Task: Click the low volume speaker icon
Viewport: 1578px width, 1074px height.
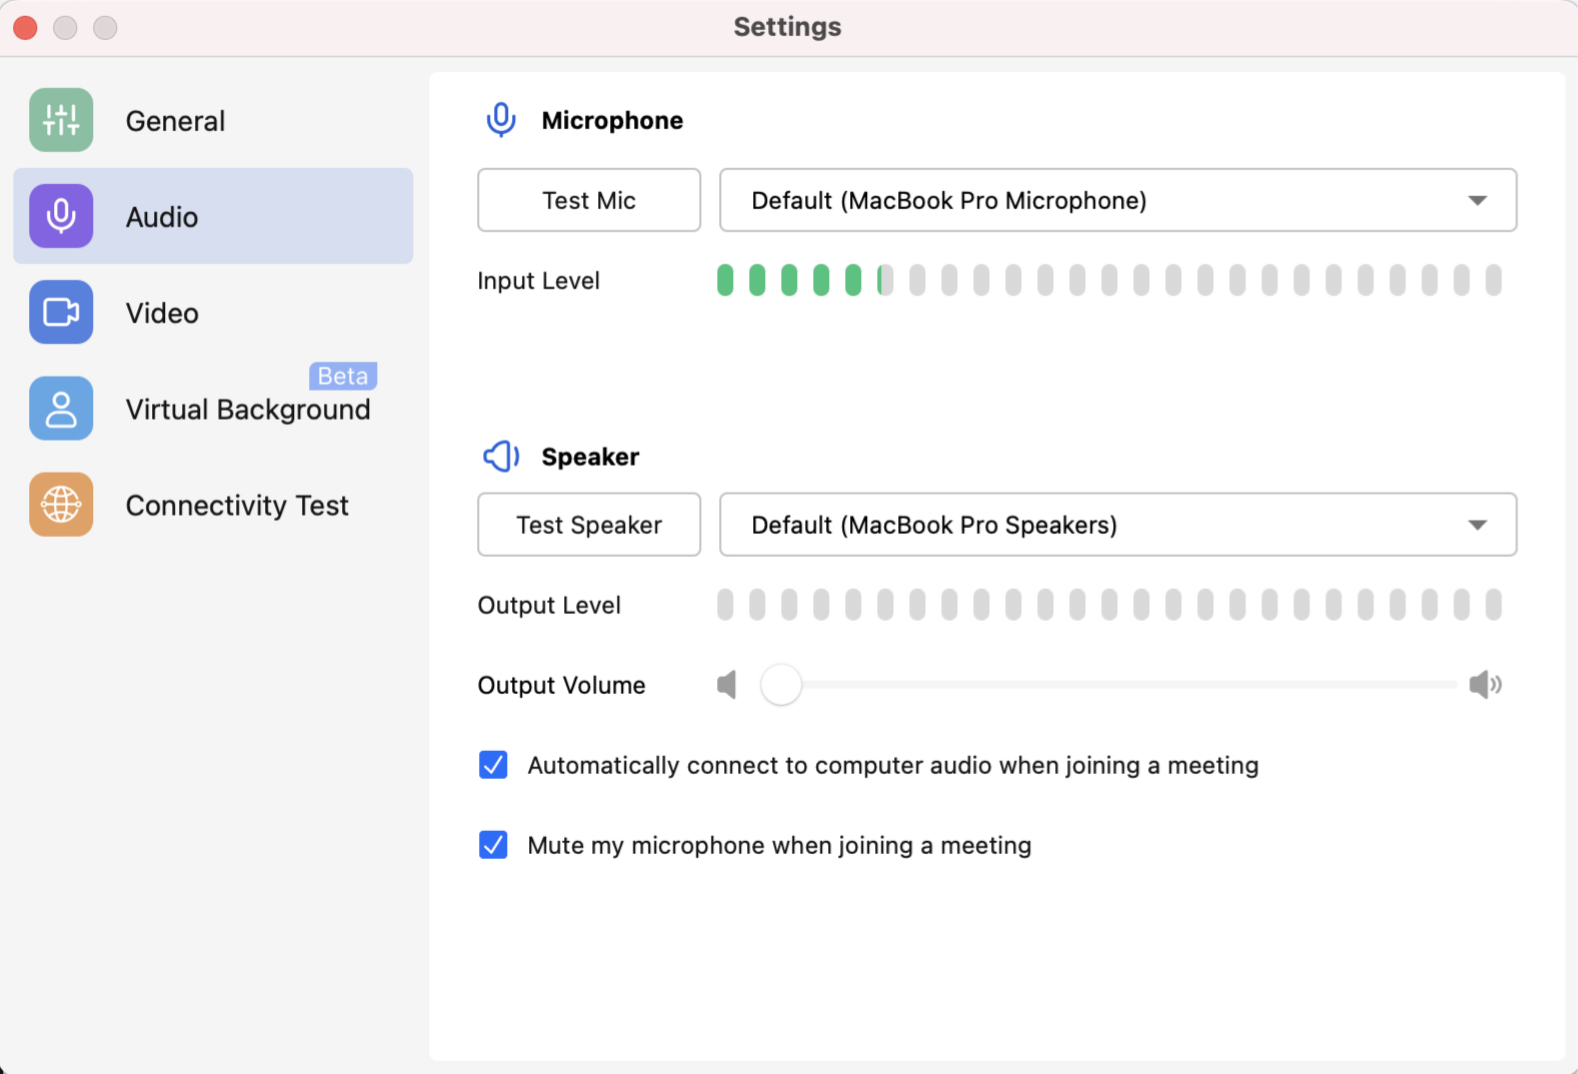Action: 727,685
